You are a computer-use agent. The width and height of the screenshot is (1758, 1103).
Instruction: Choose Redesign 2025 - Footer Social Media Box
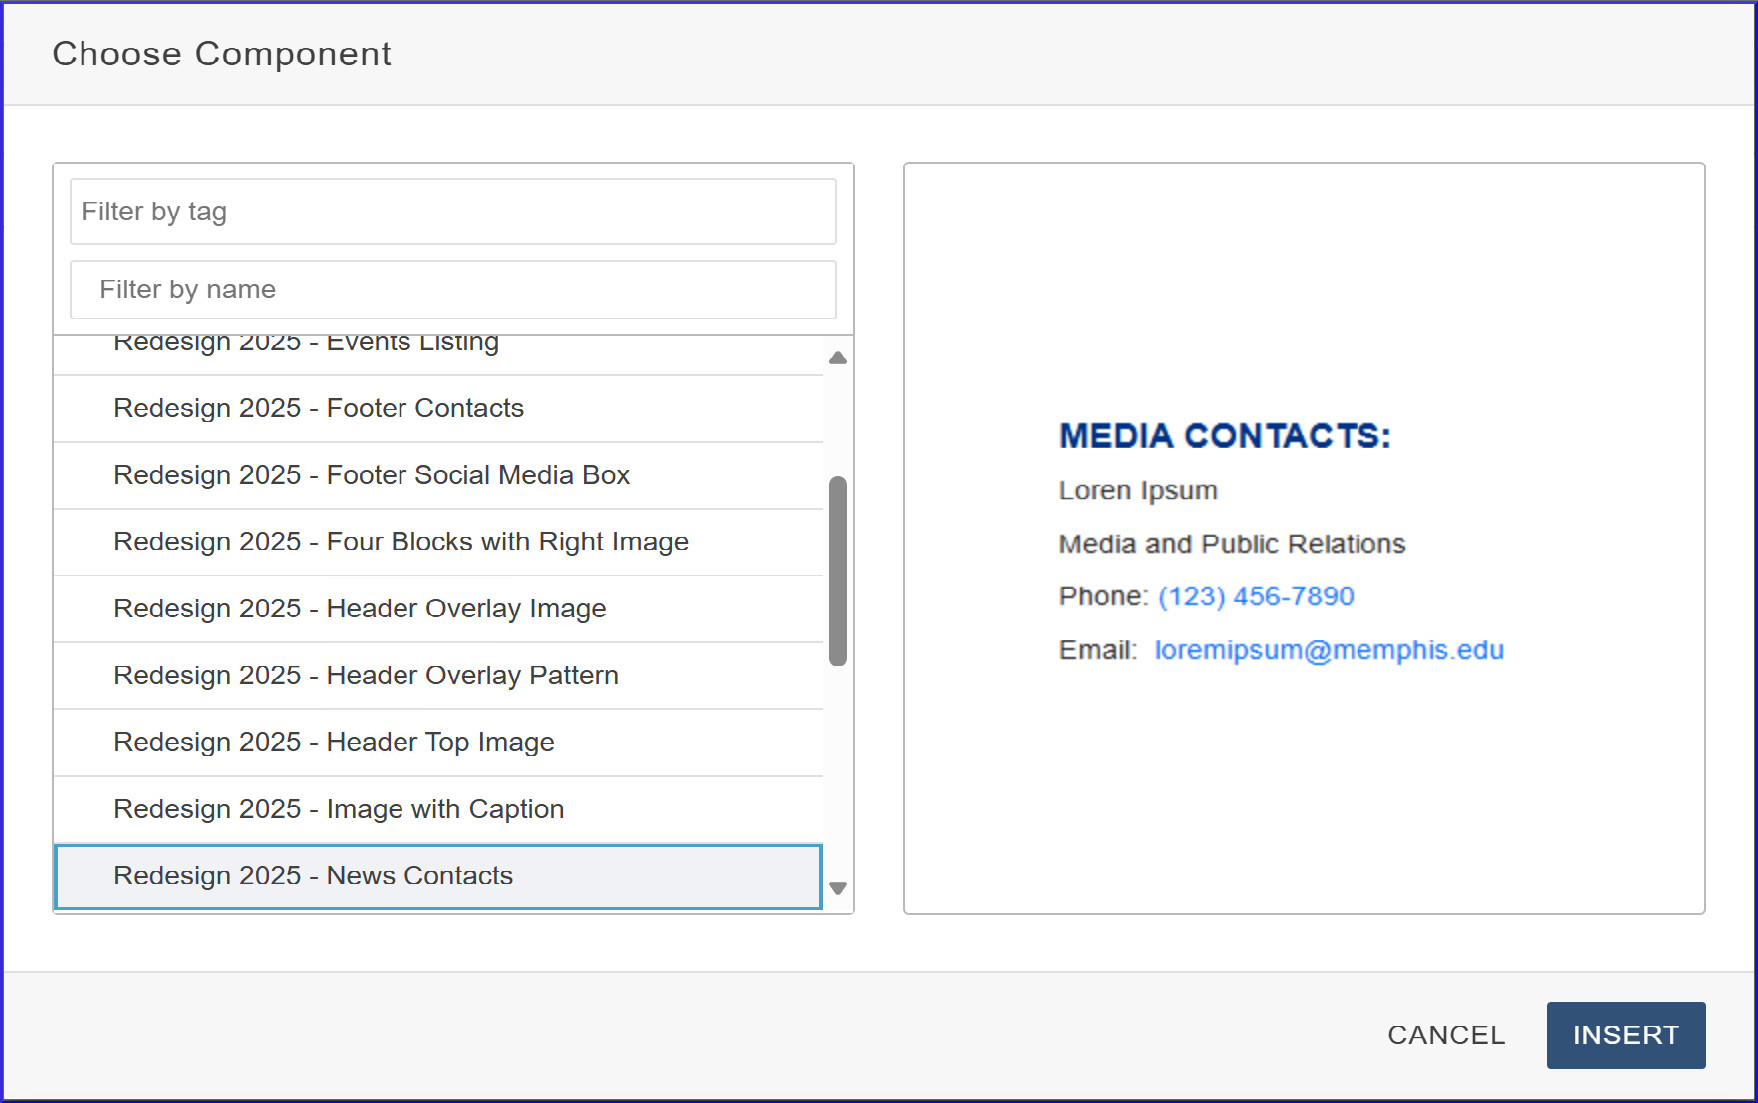point(371,475)
